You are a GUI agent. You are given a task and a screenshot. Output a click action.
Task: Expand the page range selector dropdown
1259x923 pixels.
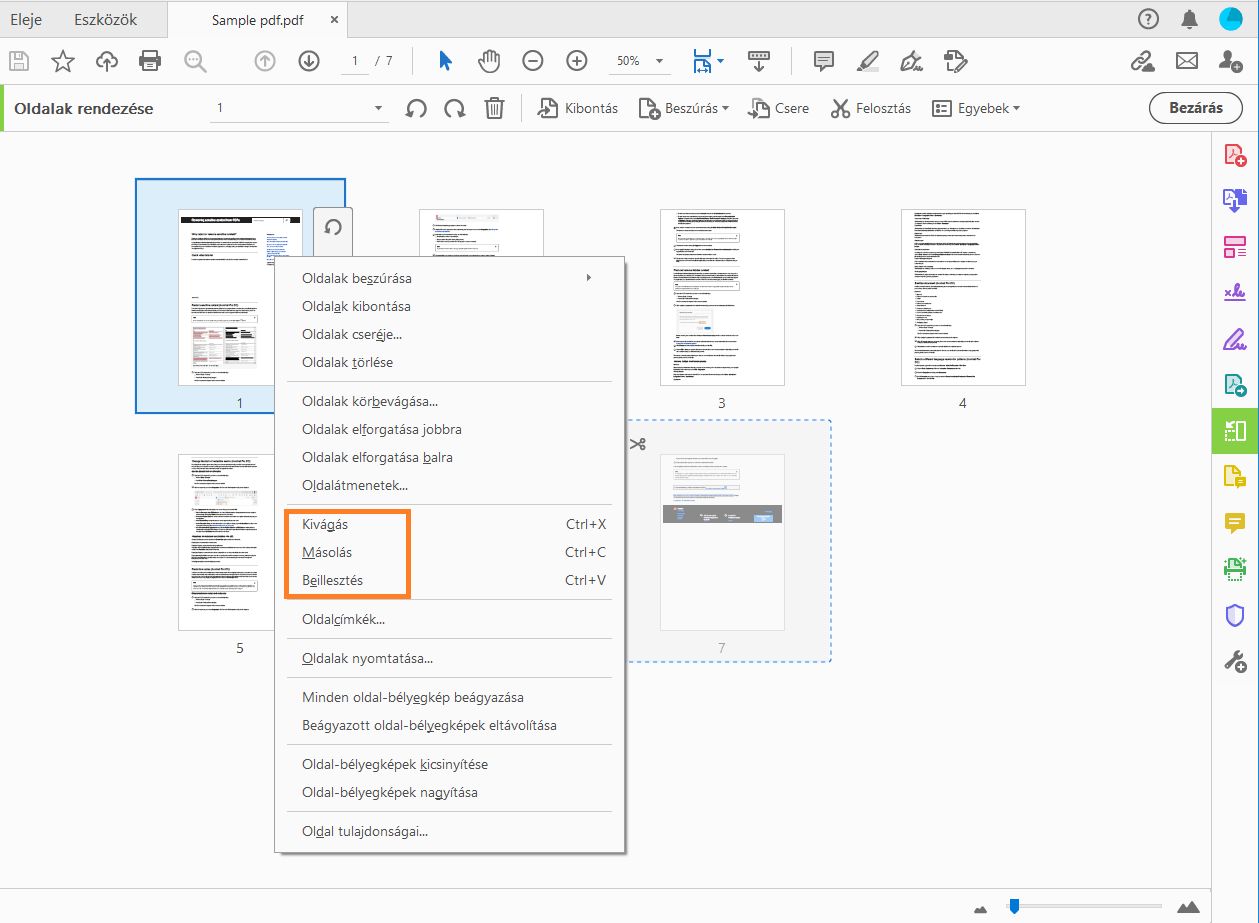click(x=379, y=108)
